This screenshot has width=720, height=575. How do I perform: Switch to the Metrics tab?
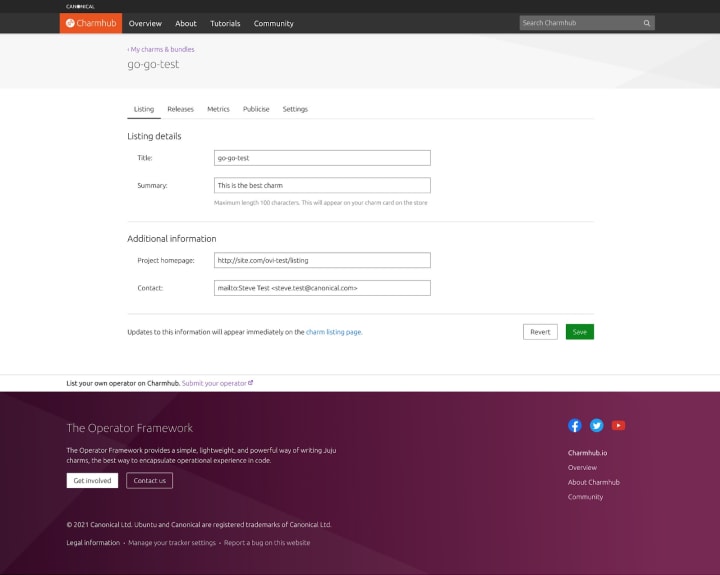(218, 109)
